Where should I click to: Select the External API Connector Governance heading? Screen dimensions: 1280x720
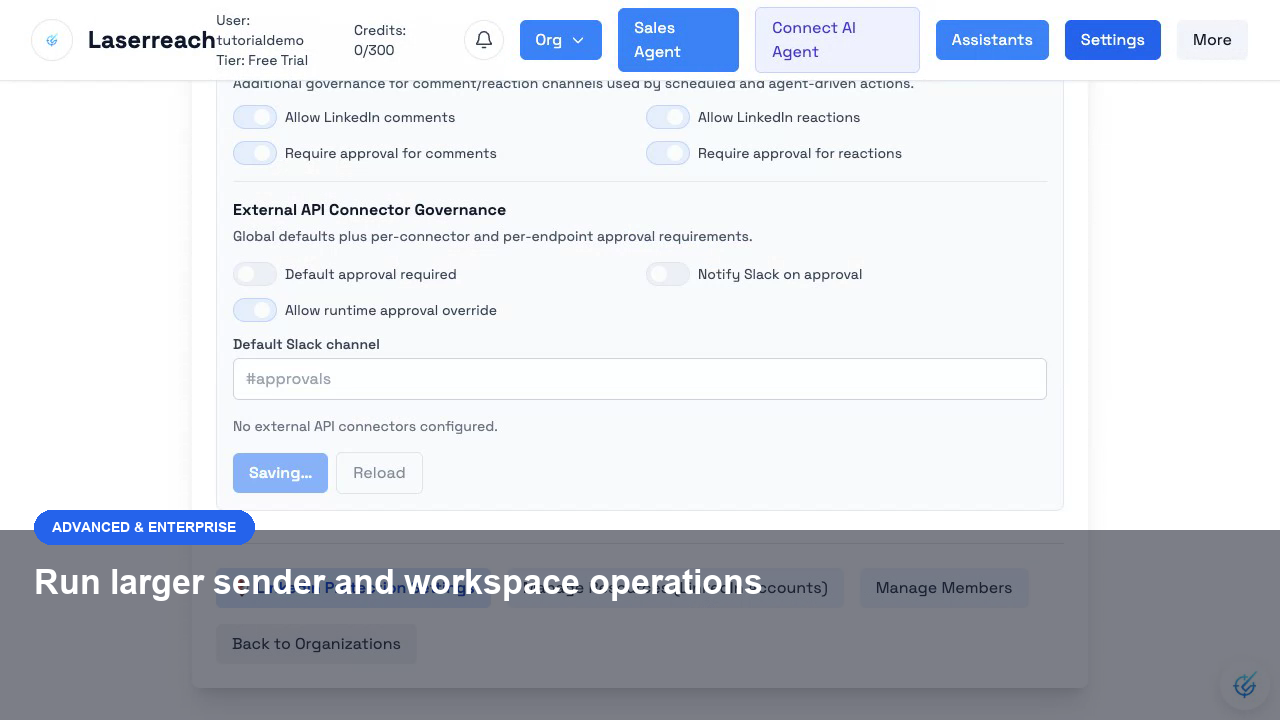click(369, 210)
